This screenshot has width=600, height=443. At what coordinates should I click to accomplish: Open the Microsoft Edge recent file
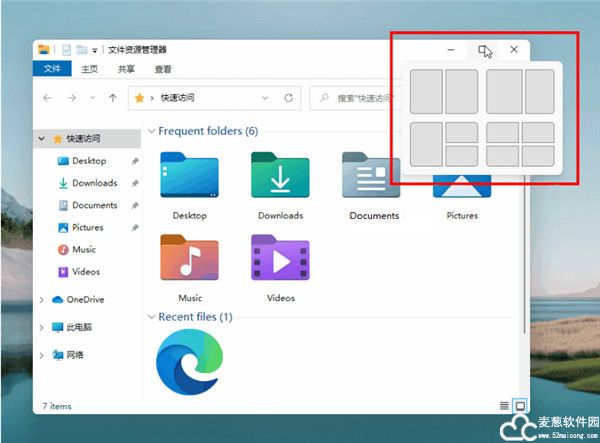click(x=189, y=362)
